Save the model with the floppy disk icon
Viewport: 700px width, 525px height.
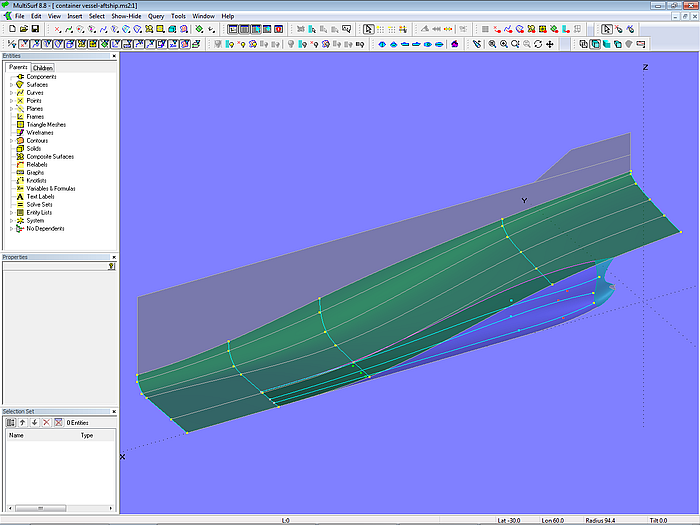35,29
